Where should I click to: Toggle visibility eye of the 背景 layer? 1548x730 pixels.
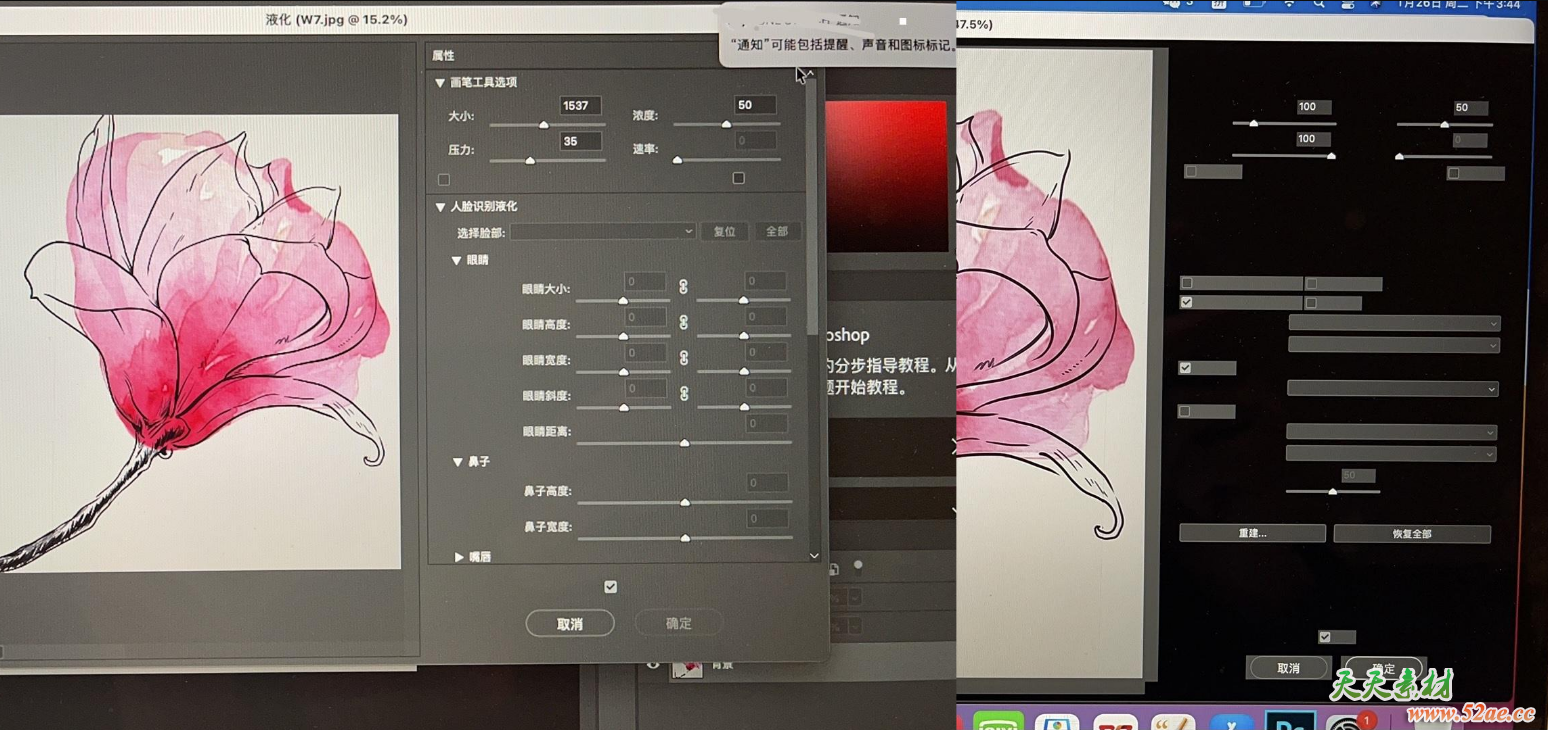tap(654, 664)
